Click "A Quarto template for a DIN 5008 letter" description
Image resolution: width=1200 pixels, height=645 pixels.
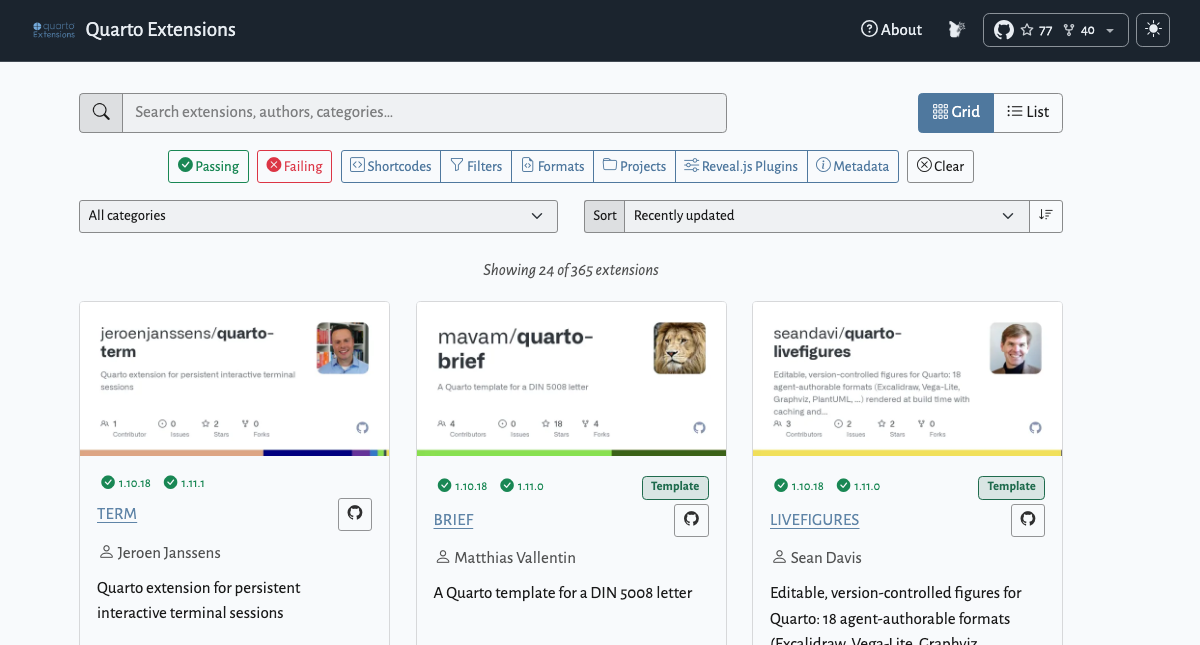point(563,593)
